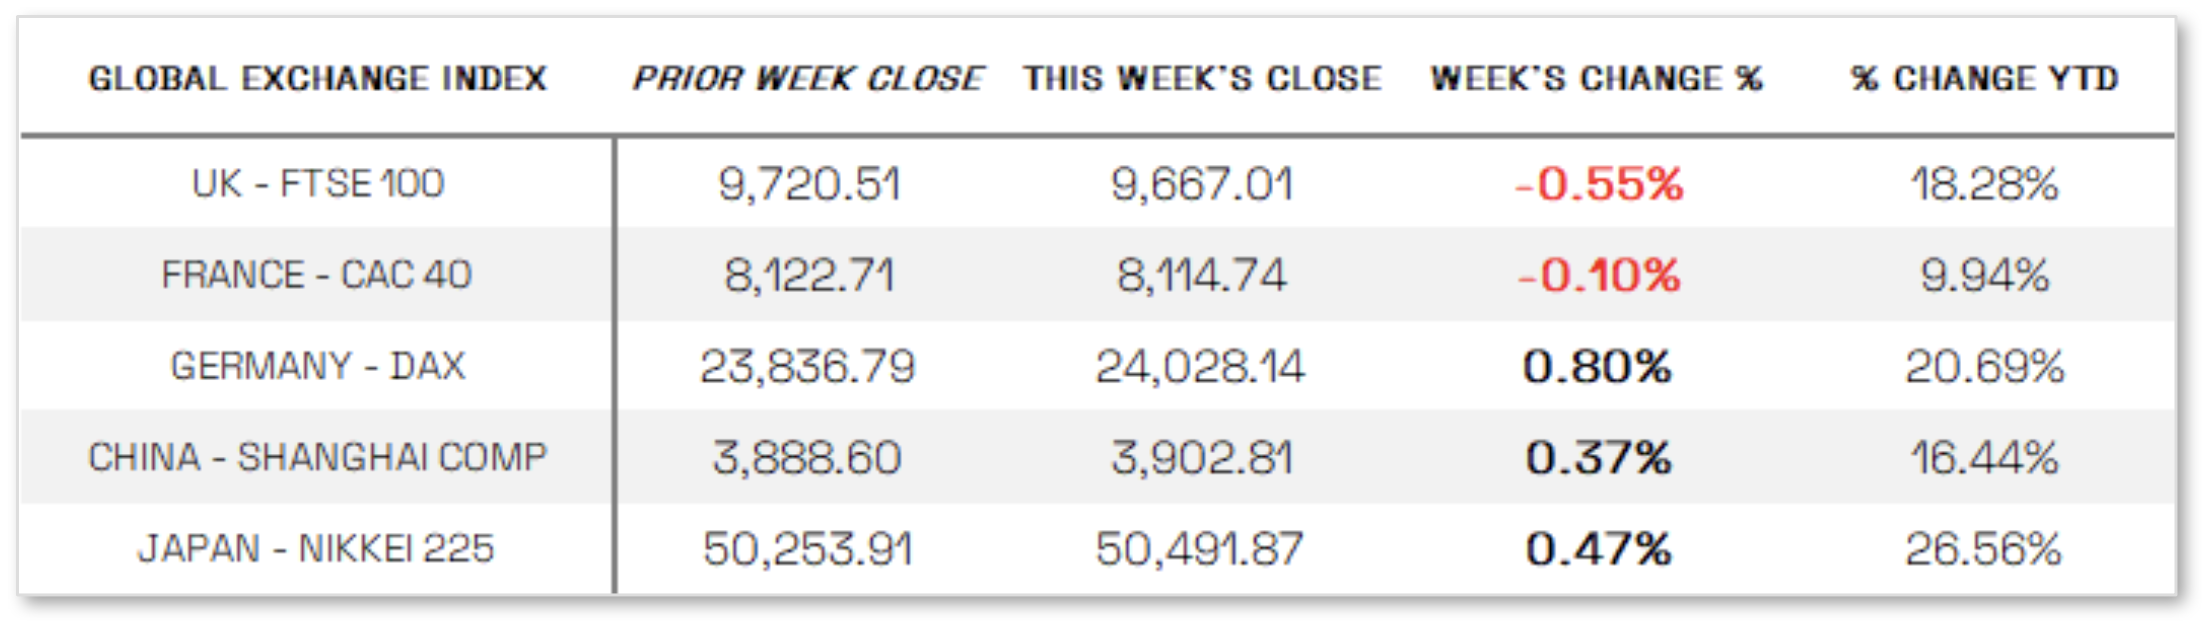The image size is (2204, 628).
Task: Select the 26.56% YTD change value
Action: pyautogui.click(x=1983, y=548)
